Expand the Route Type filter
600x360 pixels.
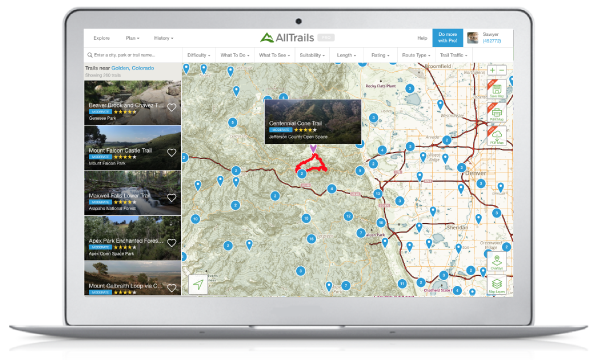click(416, 55)
